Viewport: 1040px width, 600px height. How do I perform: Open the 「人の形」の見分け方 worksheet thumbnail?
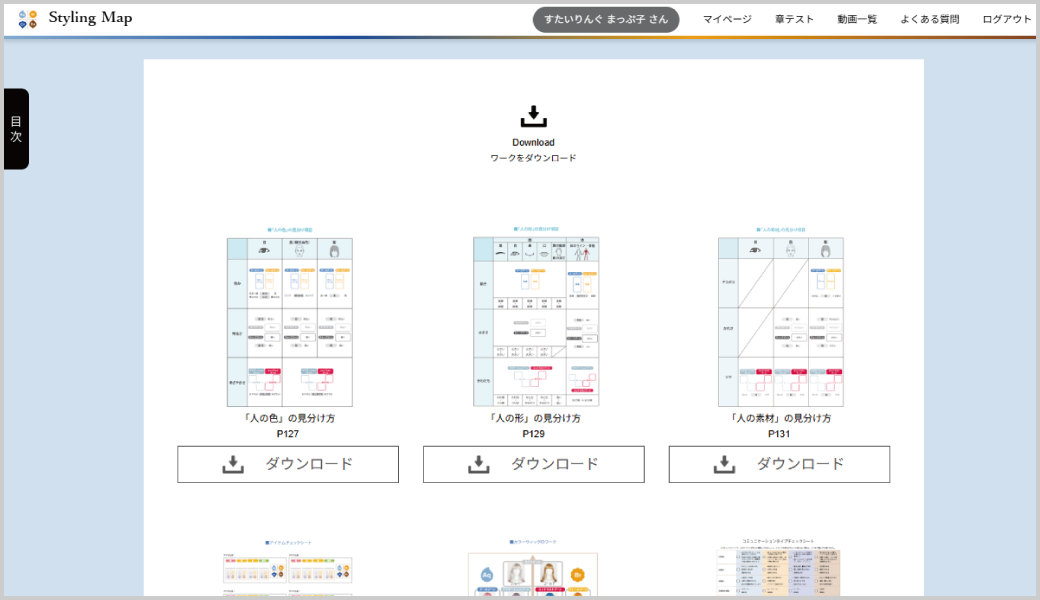(x=535, y=320)
